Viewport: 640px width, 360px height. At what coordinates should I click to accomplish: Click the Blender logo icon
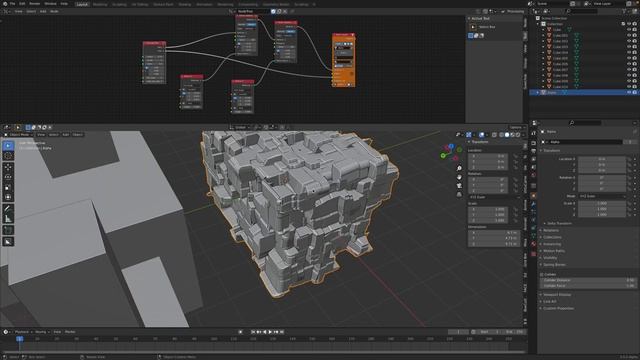(4, 4)
